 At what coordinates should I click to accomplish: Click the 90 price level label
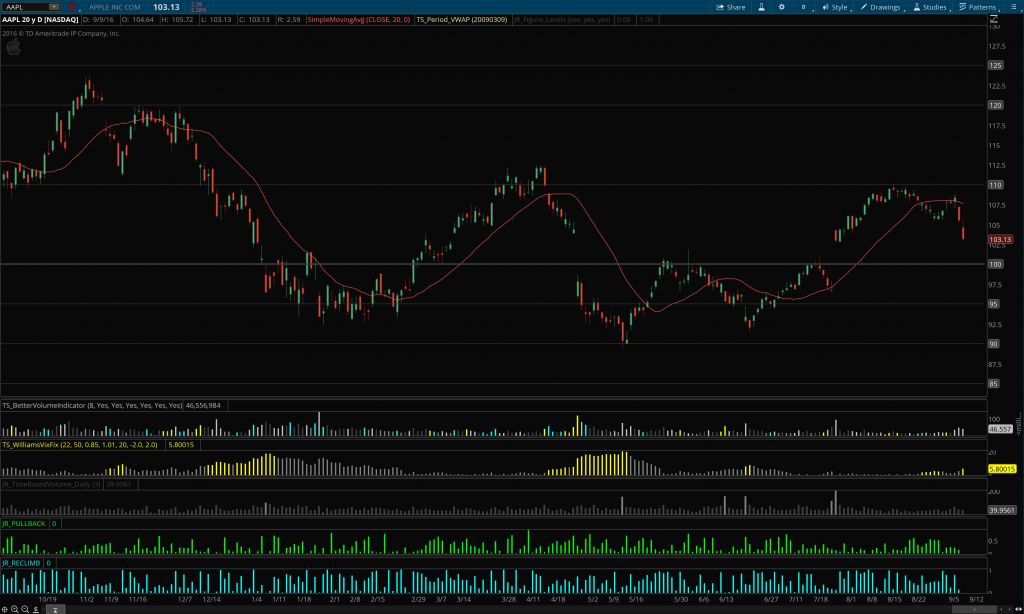click(x=993, y=344)
